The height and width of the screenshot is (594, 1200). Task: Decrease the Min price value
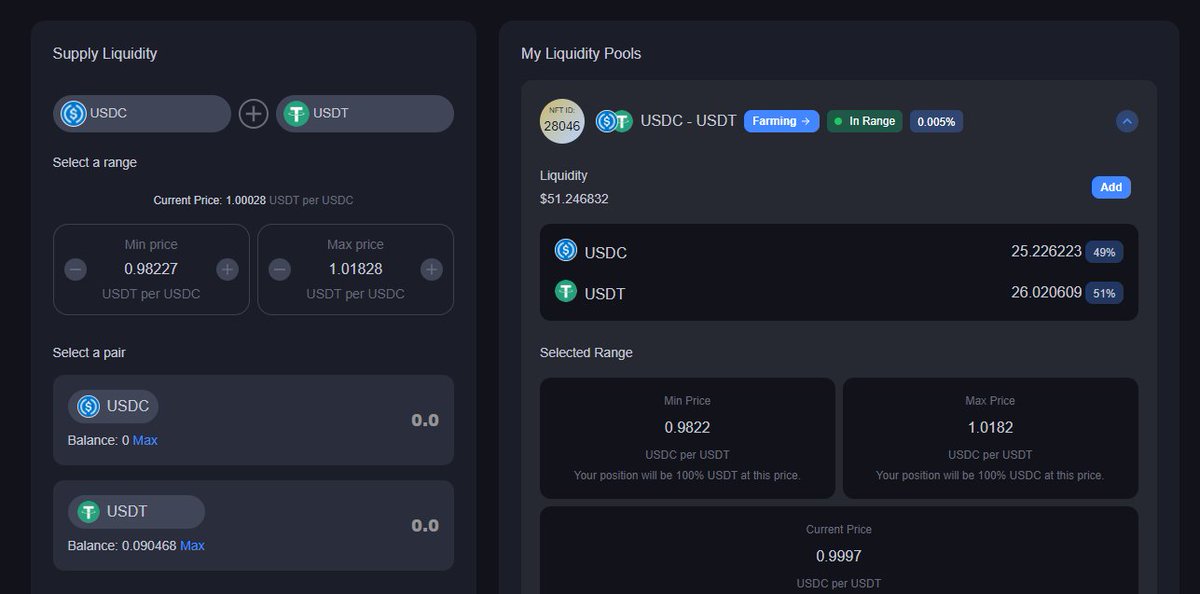click(x=76, y=270)
